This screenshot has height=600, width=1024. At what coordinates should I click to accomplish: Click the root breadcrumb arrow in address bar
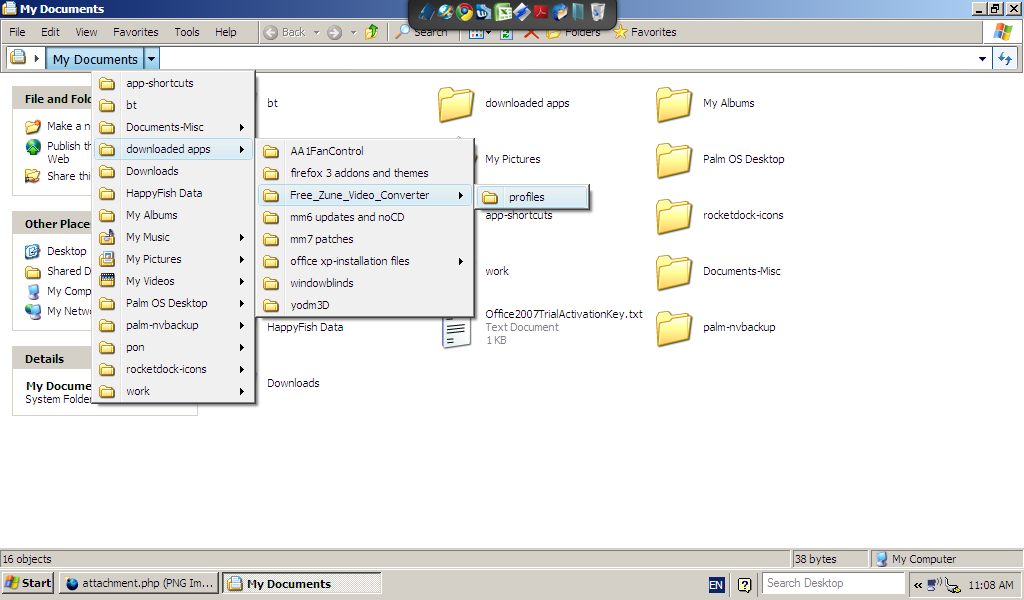37,59
